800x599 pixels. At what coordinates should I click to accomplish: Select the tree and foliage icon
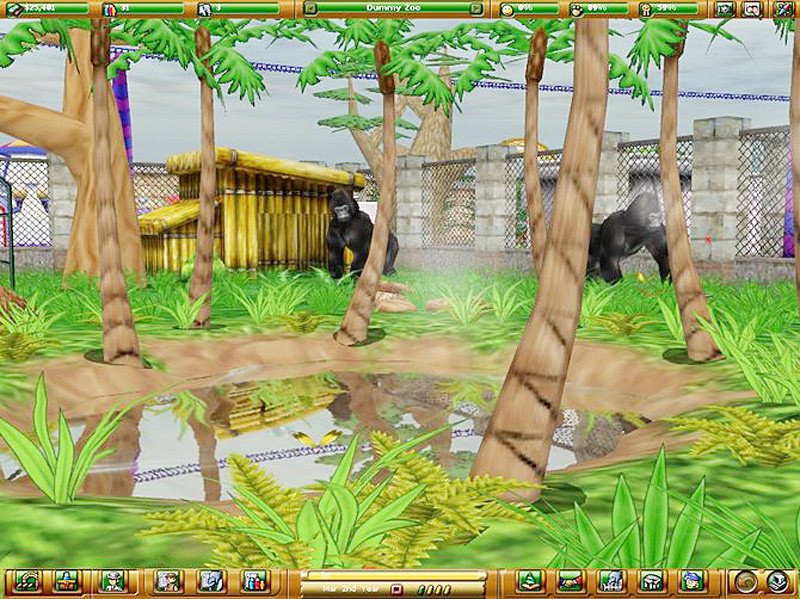(530, 581)
